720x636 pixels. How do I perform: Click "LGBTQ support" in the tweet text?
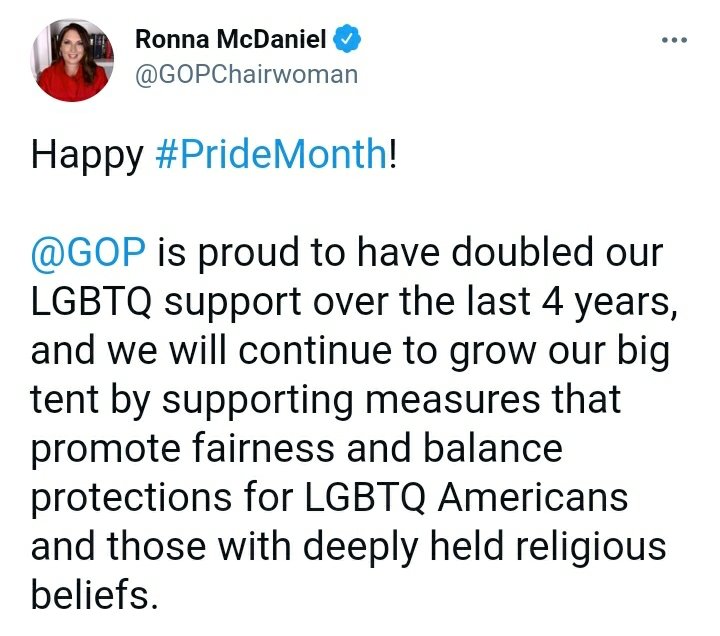pos(166,302)
